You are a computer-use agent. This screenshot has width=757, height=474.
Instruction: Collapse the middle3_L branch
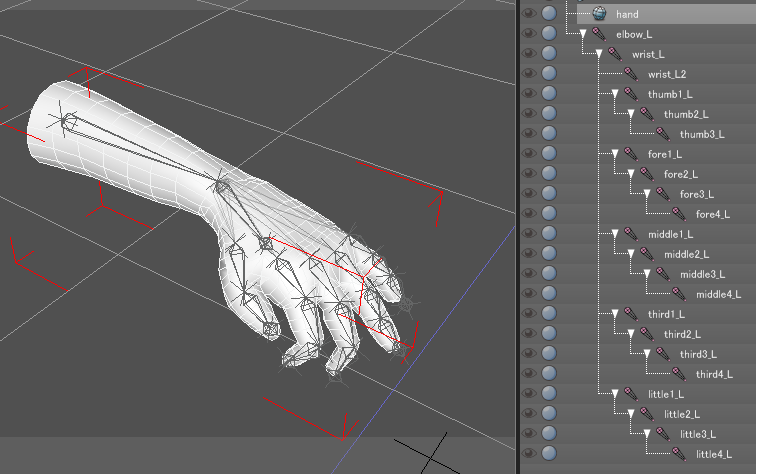tap(646, 274)
